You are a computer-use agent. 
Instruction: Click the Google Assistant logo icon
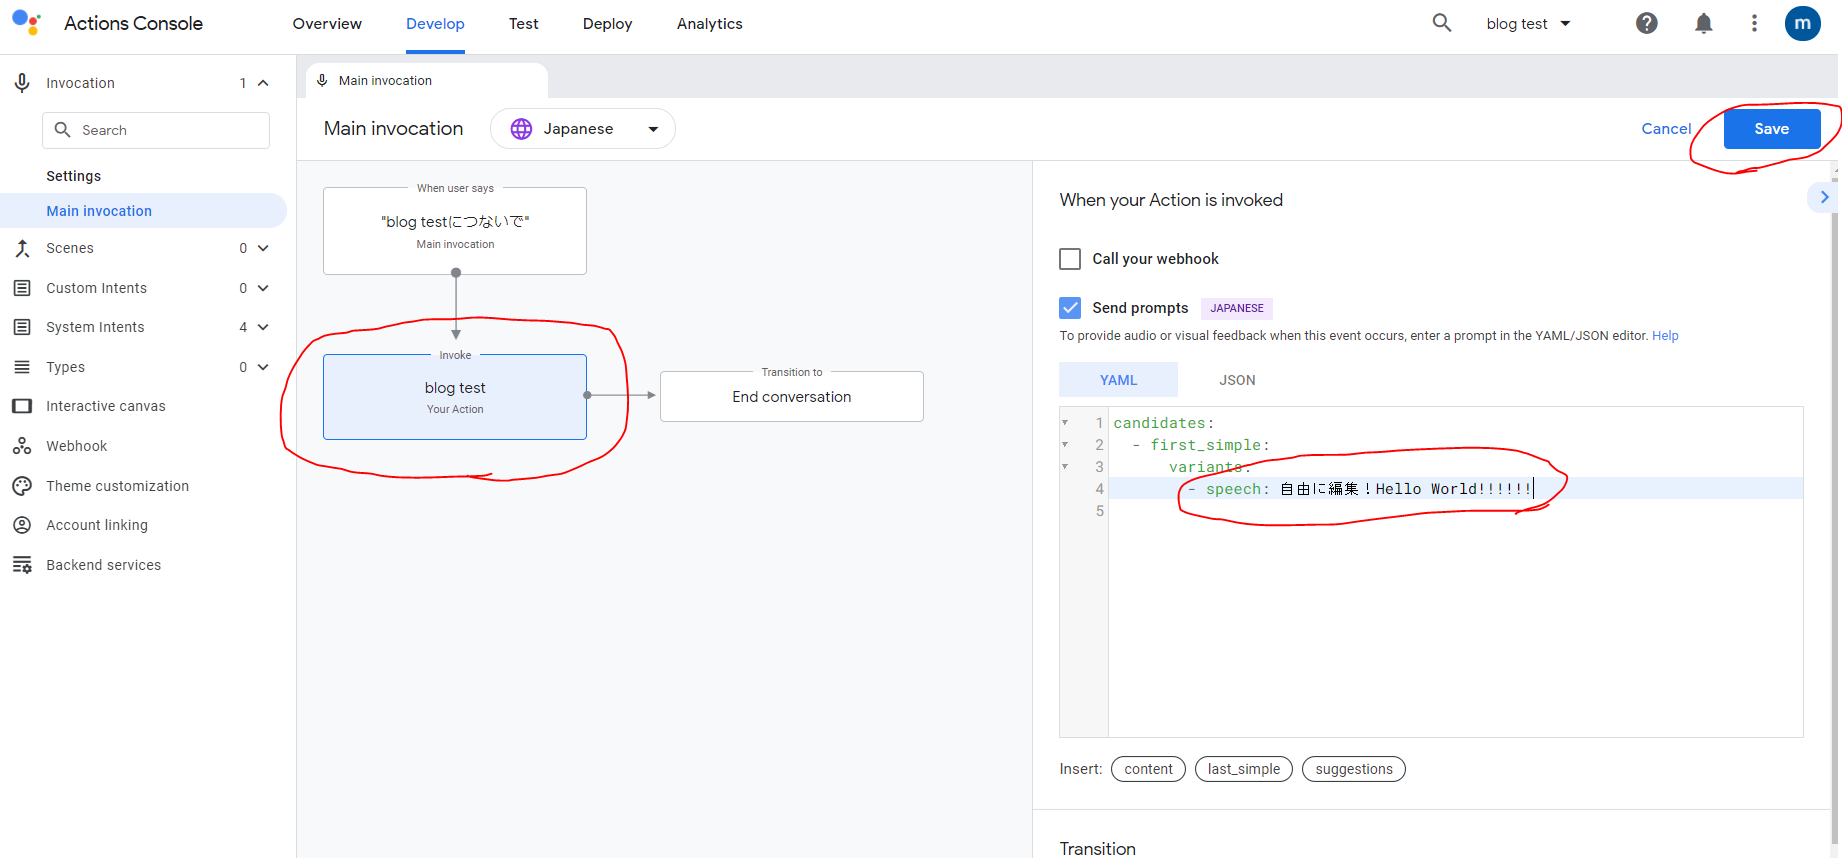pos(27,22)
